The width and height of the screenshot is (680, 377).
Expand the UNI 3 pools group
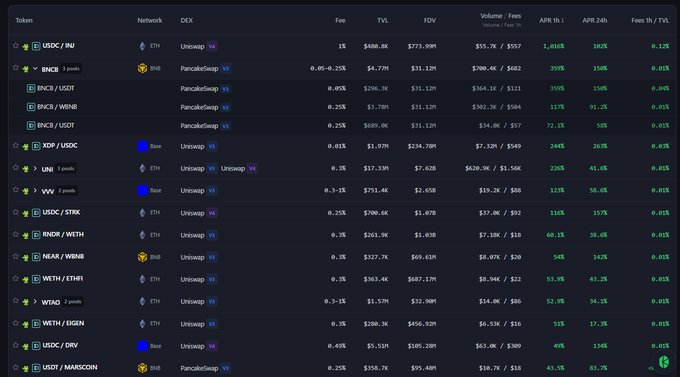tap(35, 168)
